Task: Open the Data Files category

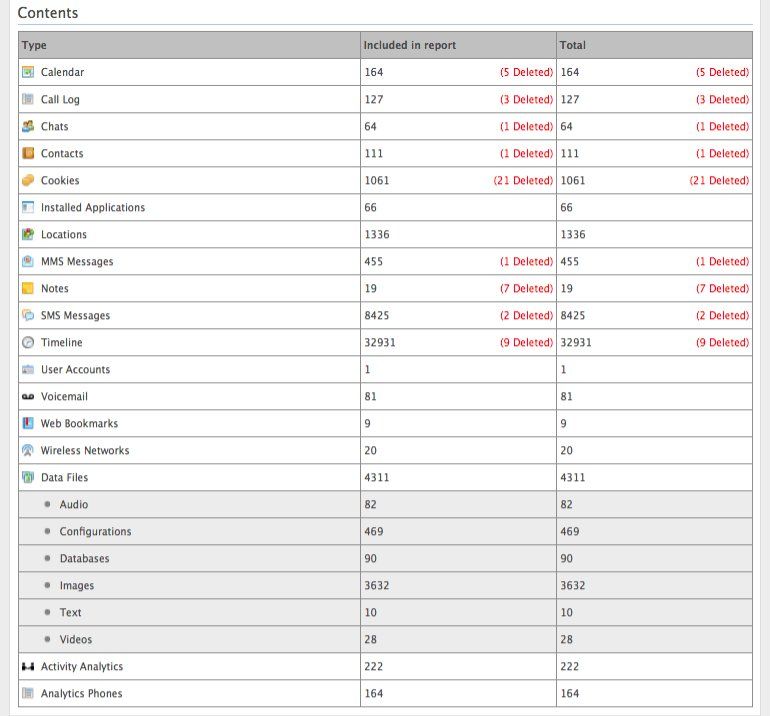Action: (64, 477)
